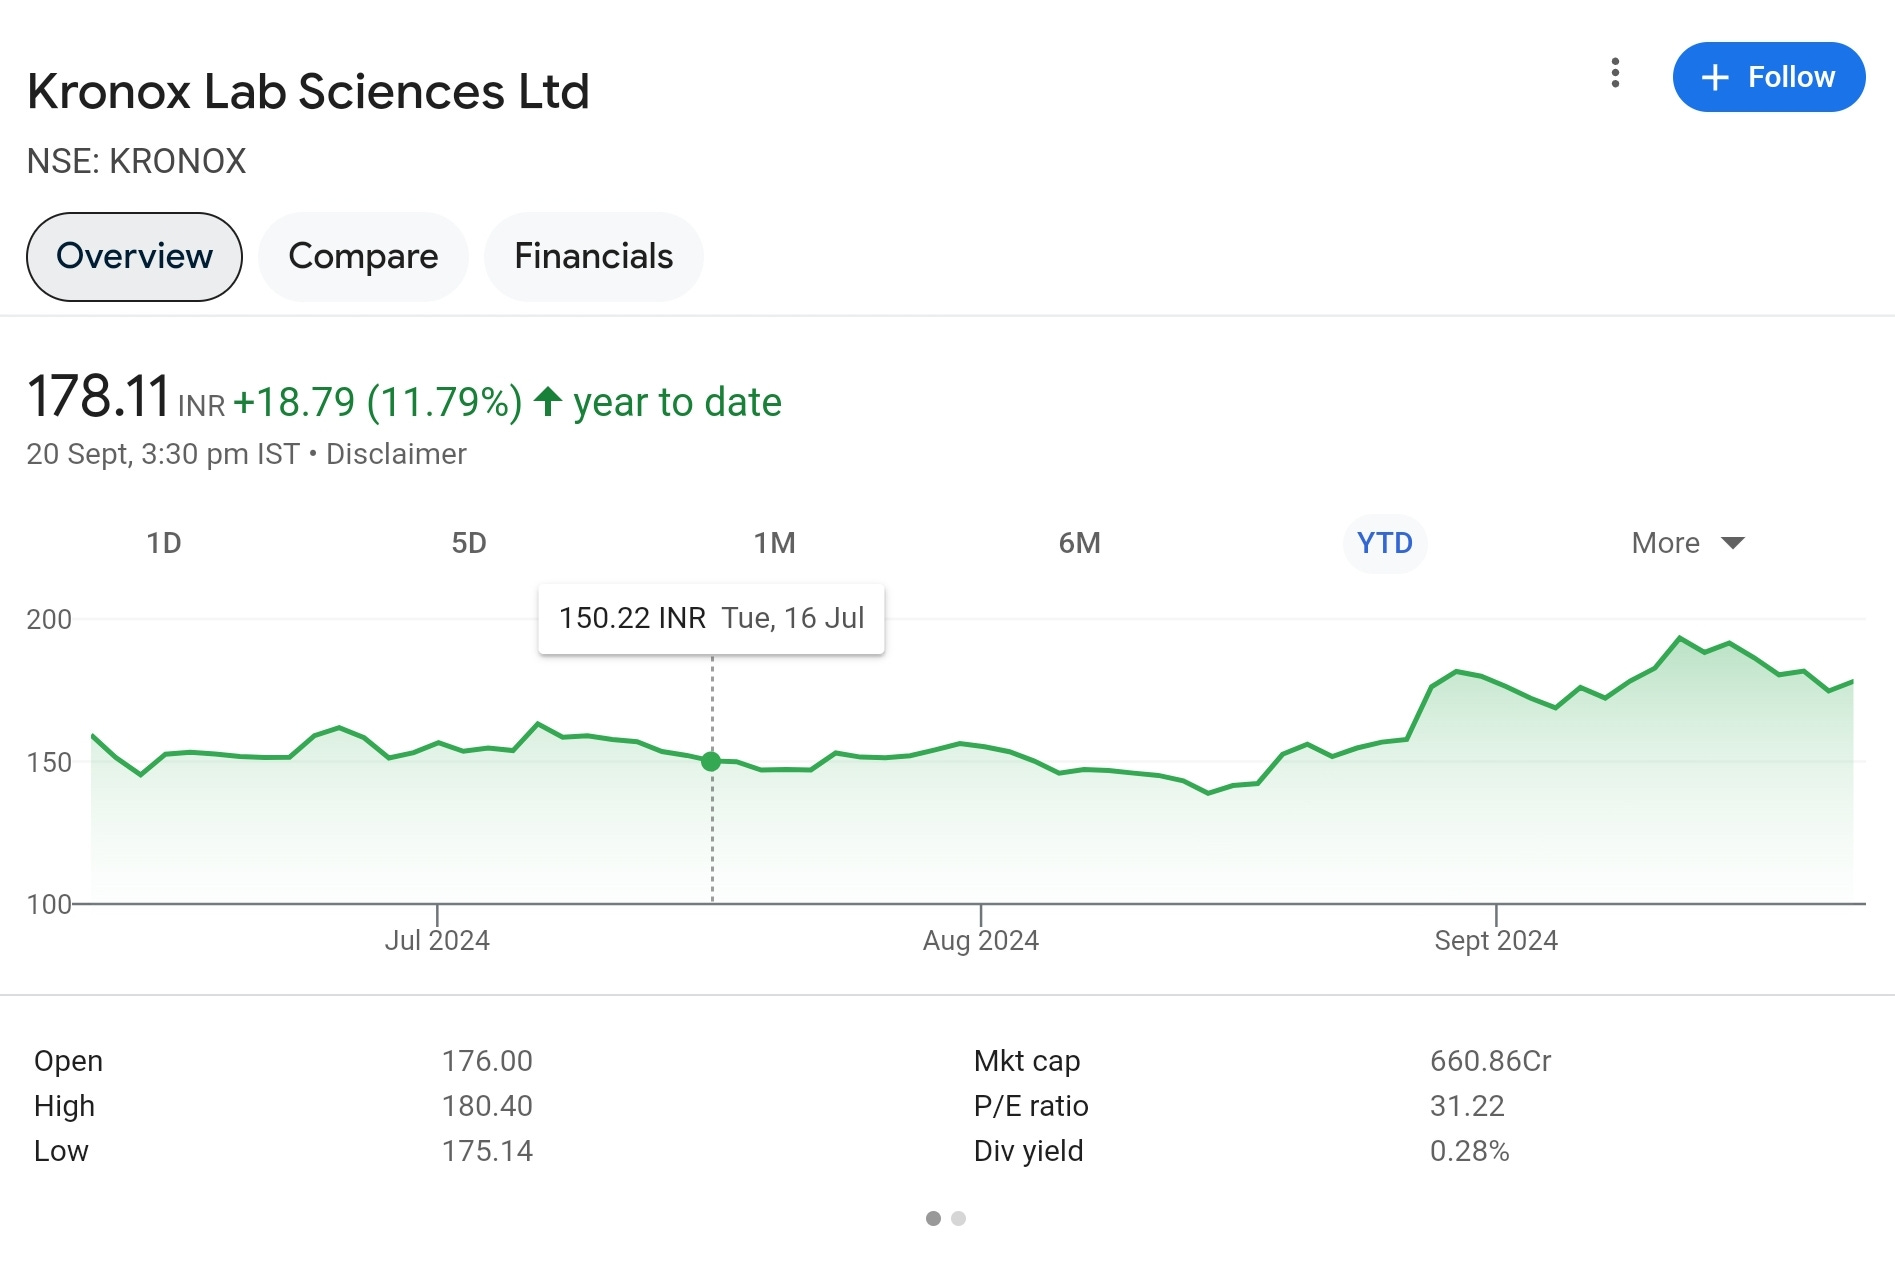The height and width of the screenshot is (1263, 1895).
Task: Show the 1M chart range
Action: 775,543
